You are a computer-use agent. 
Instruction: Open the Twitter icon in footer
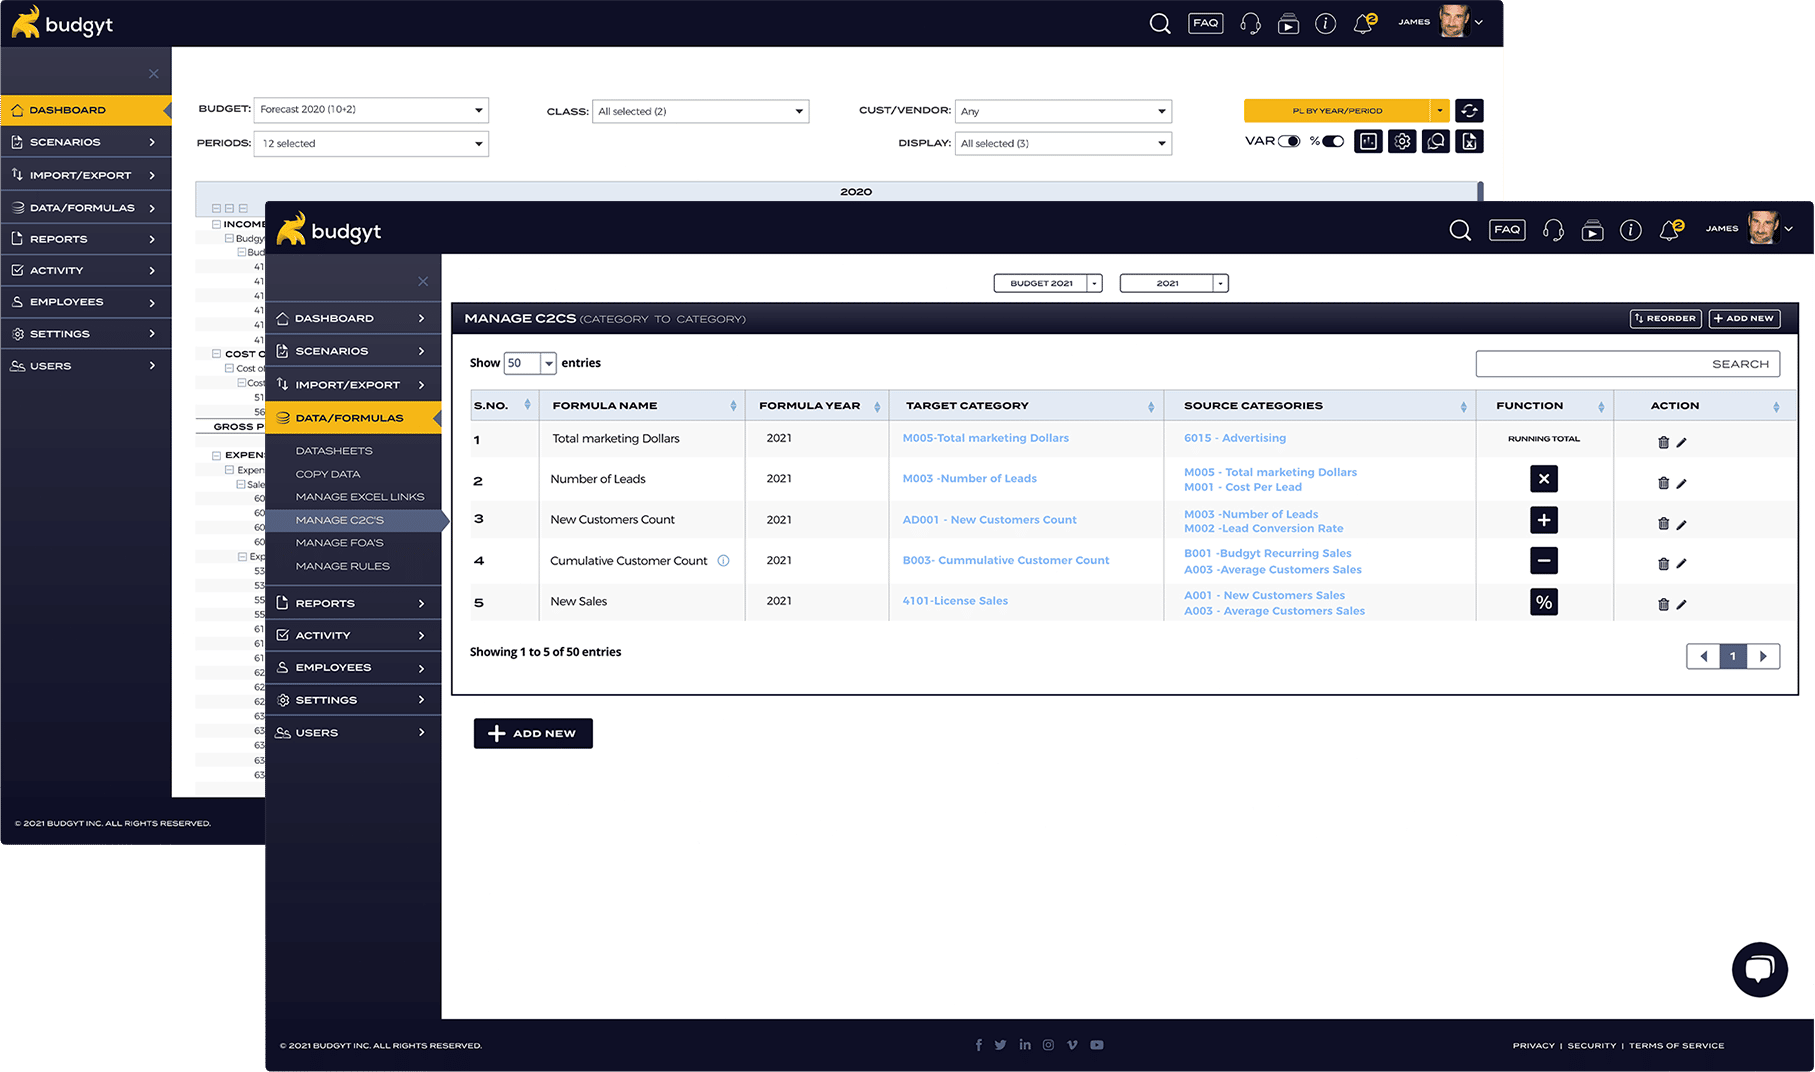click(1000, 1045)
